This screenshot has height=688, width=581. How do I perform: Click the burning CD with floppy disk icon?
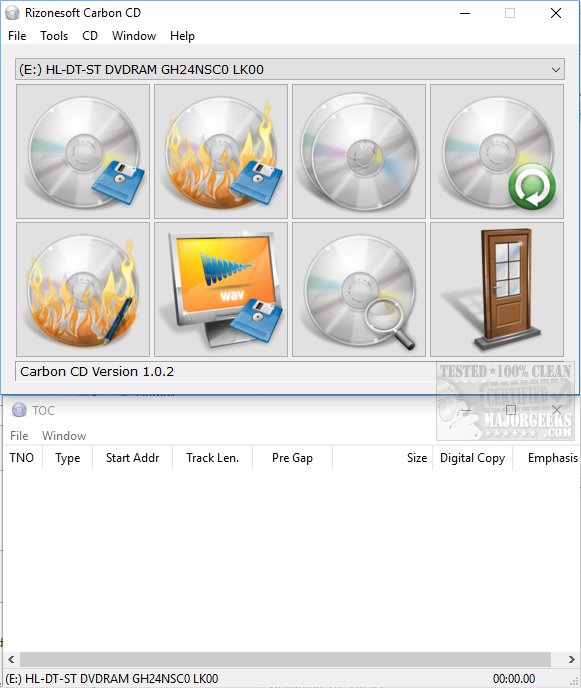(x=221, y=151)
